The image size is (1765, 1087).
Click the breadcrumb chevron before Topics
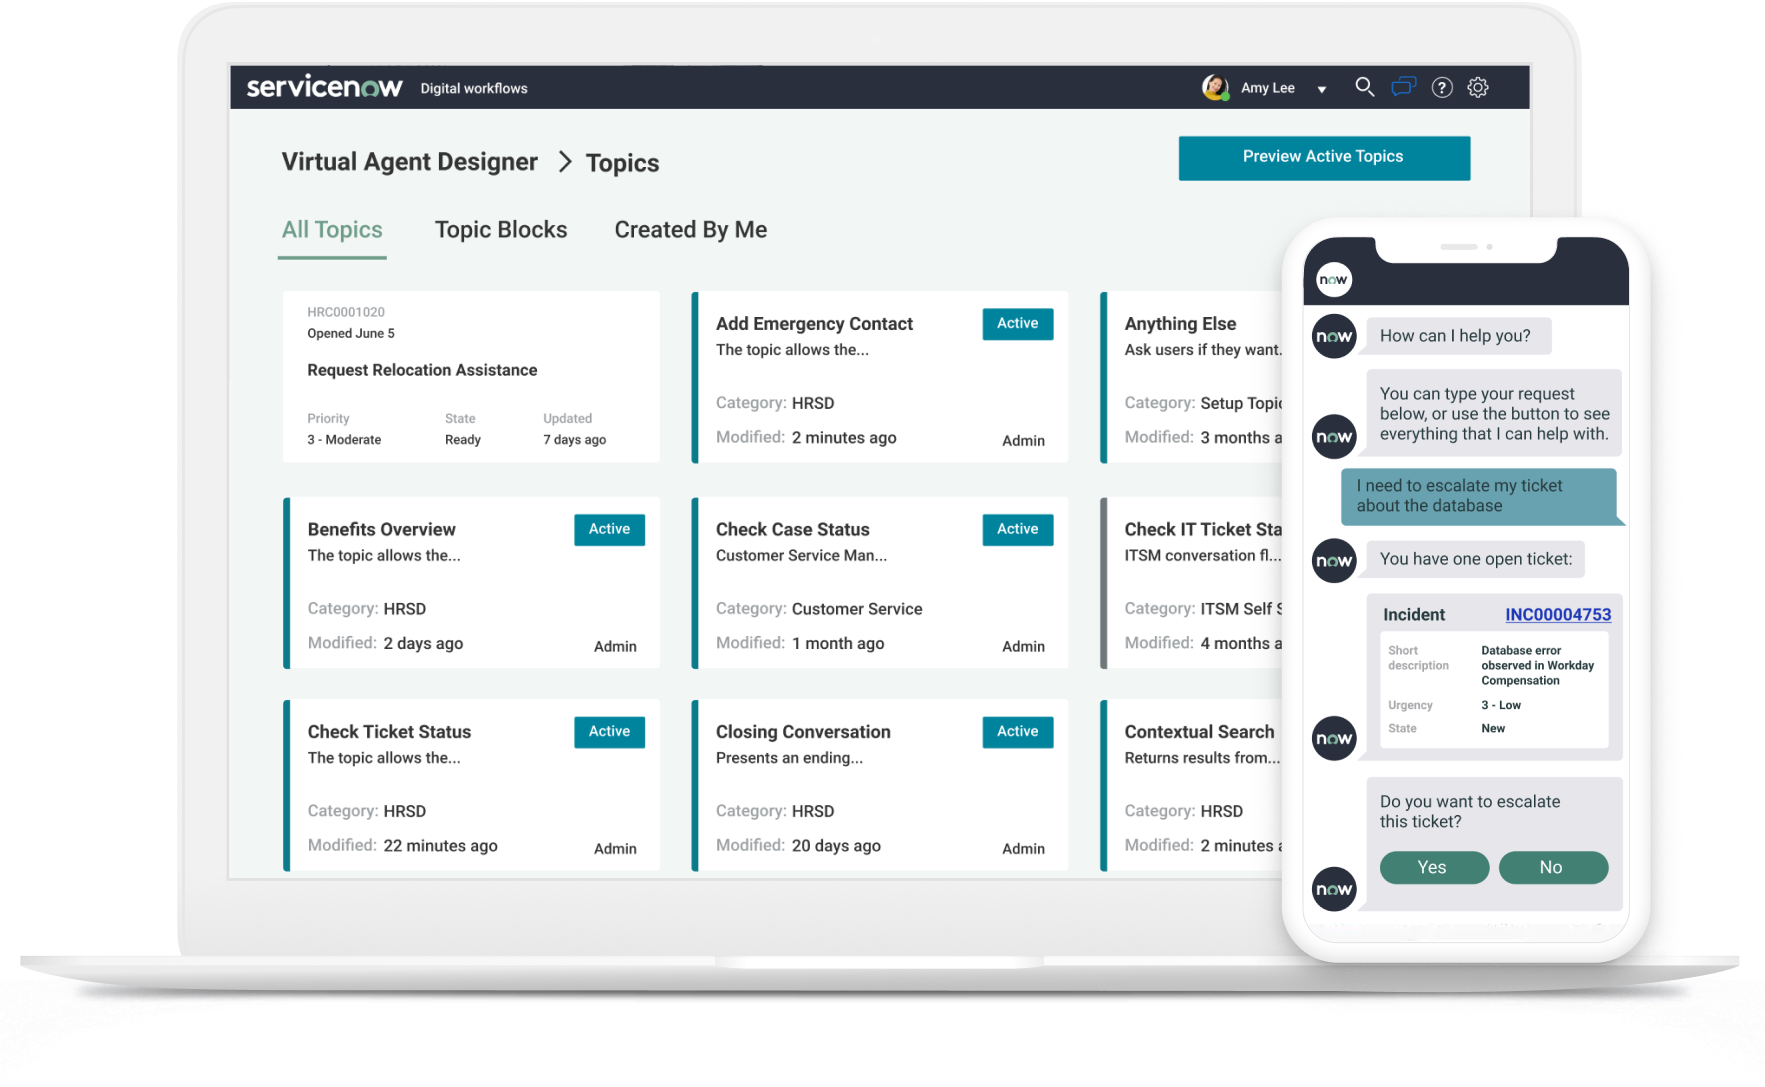565,162
